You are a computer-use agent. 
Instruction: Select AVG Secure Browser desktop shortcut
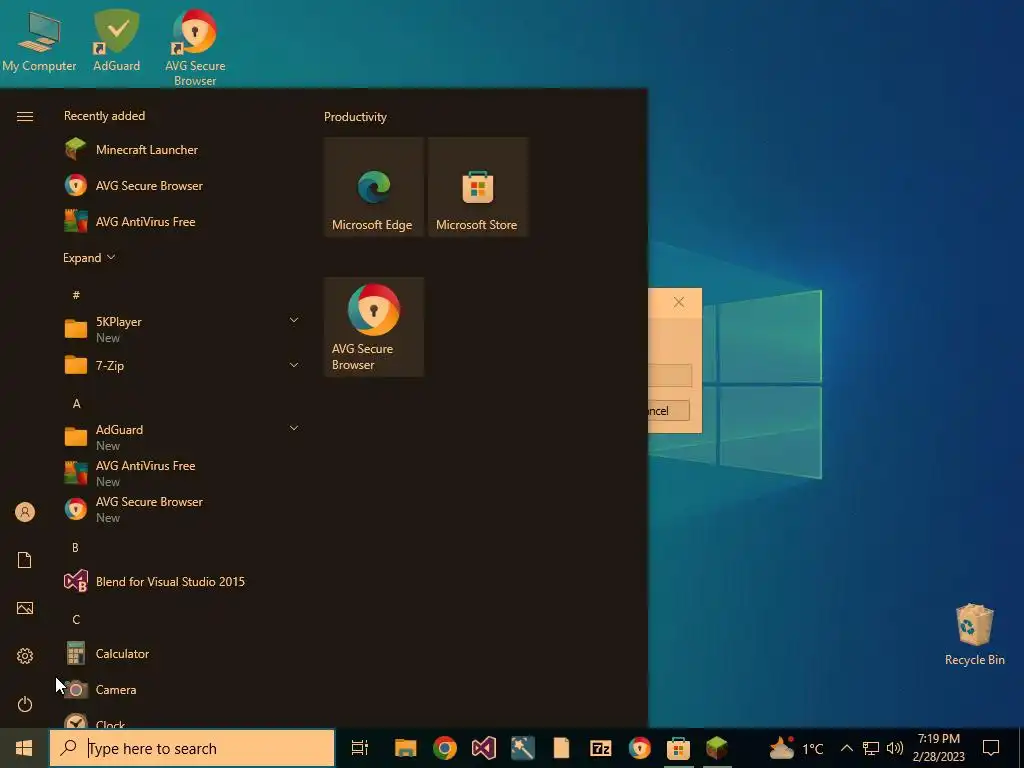[x=195, y=48]
